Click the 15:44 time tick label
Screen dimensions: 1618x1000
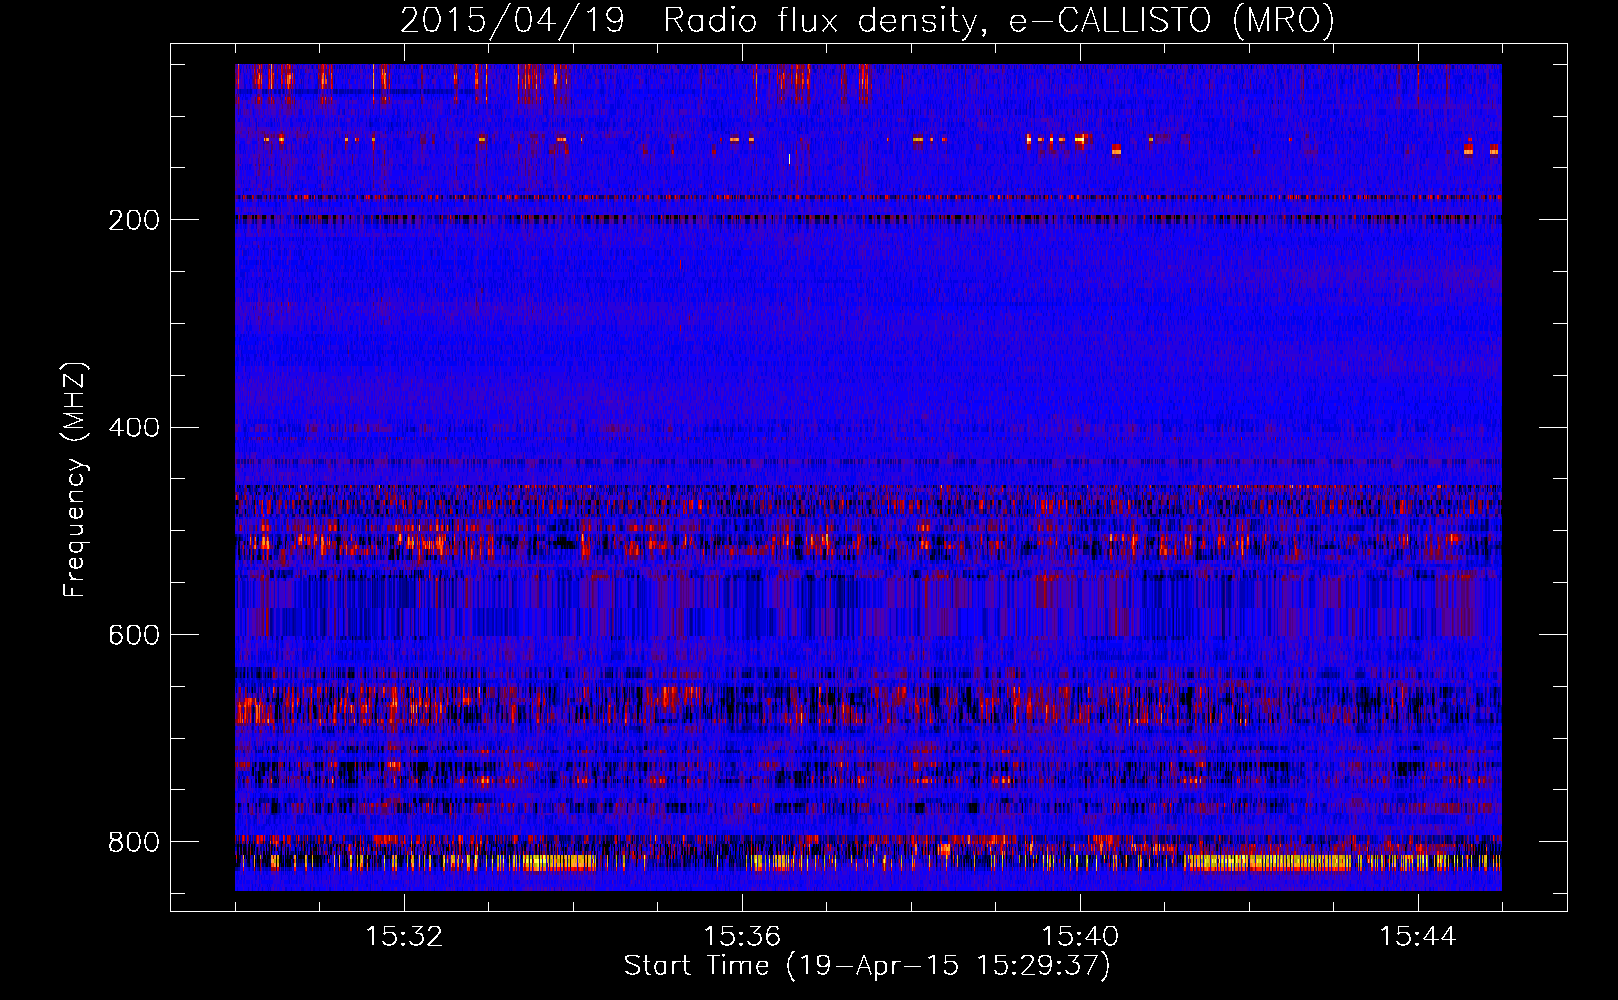click(1418, 936)
